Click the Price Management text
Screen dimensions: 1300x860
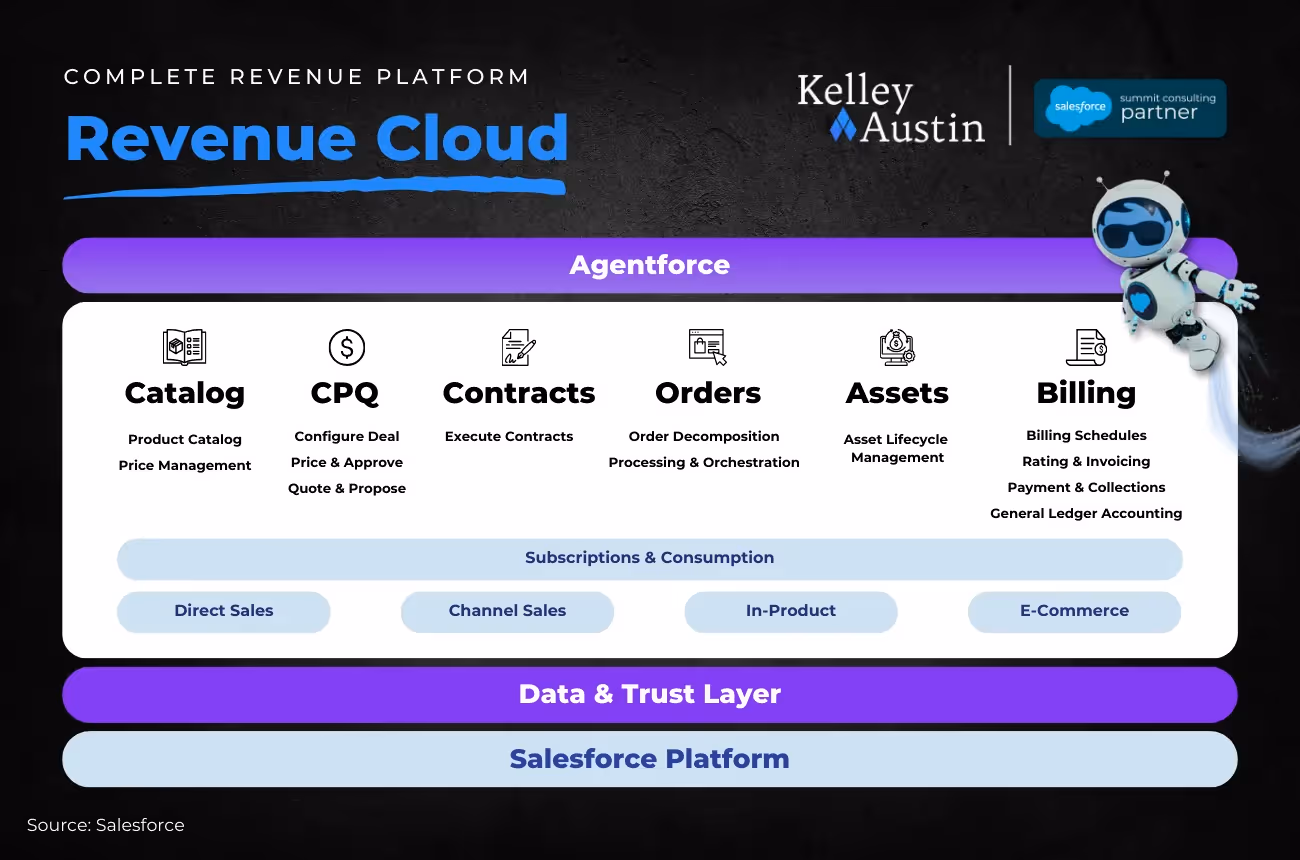185,466
